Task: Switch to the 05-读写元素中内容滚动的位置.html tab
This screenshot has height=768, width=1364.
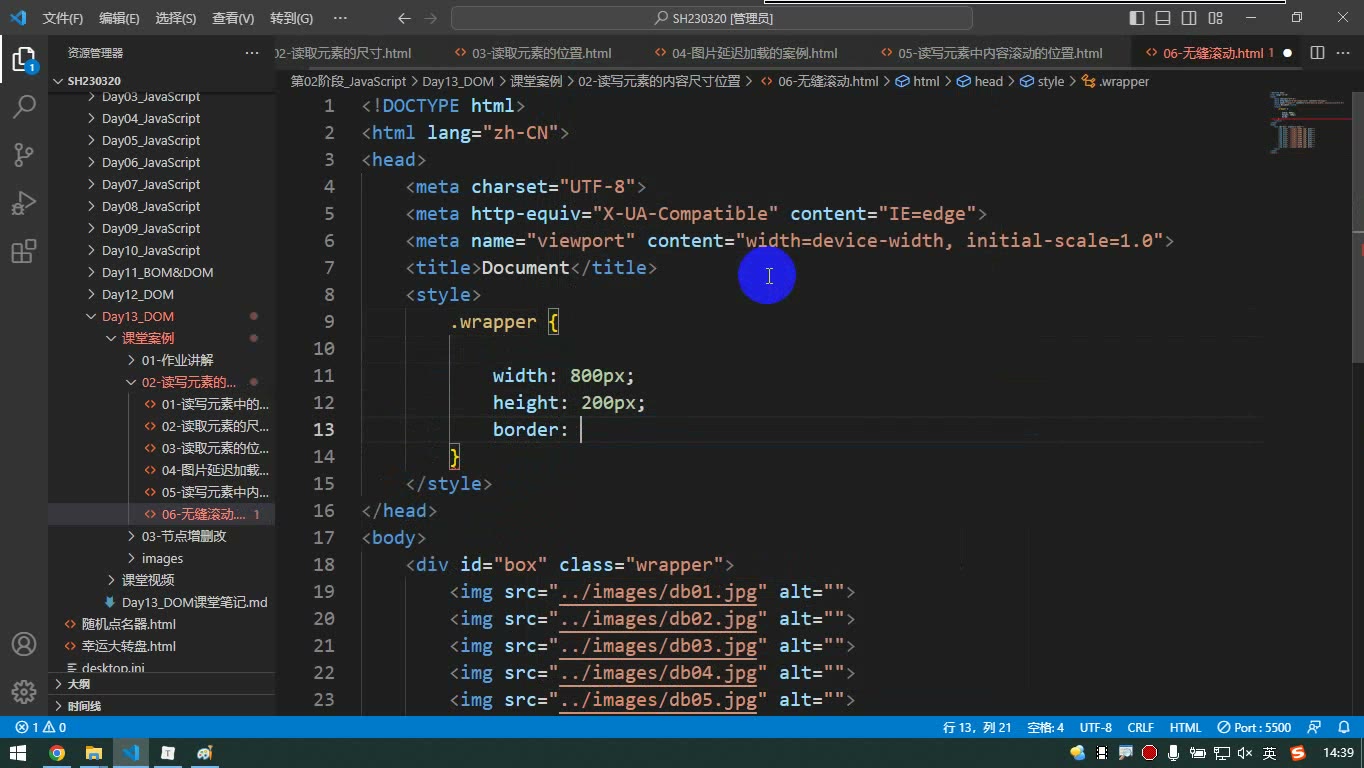Action: point(999,53)
